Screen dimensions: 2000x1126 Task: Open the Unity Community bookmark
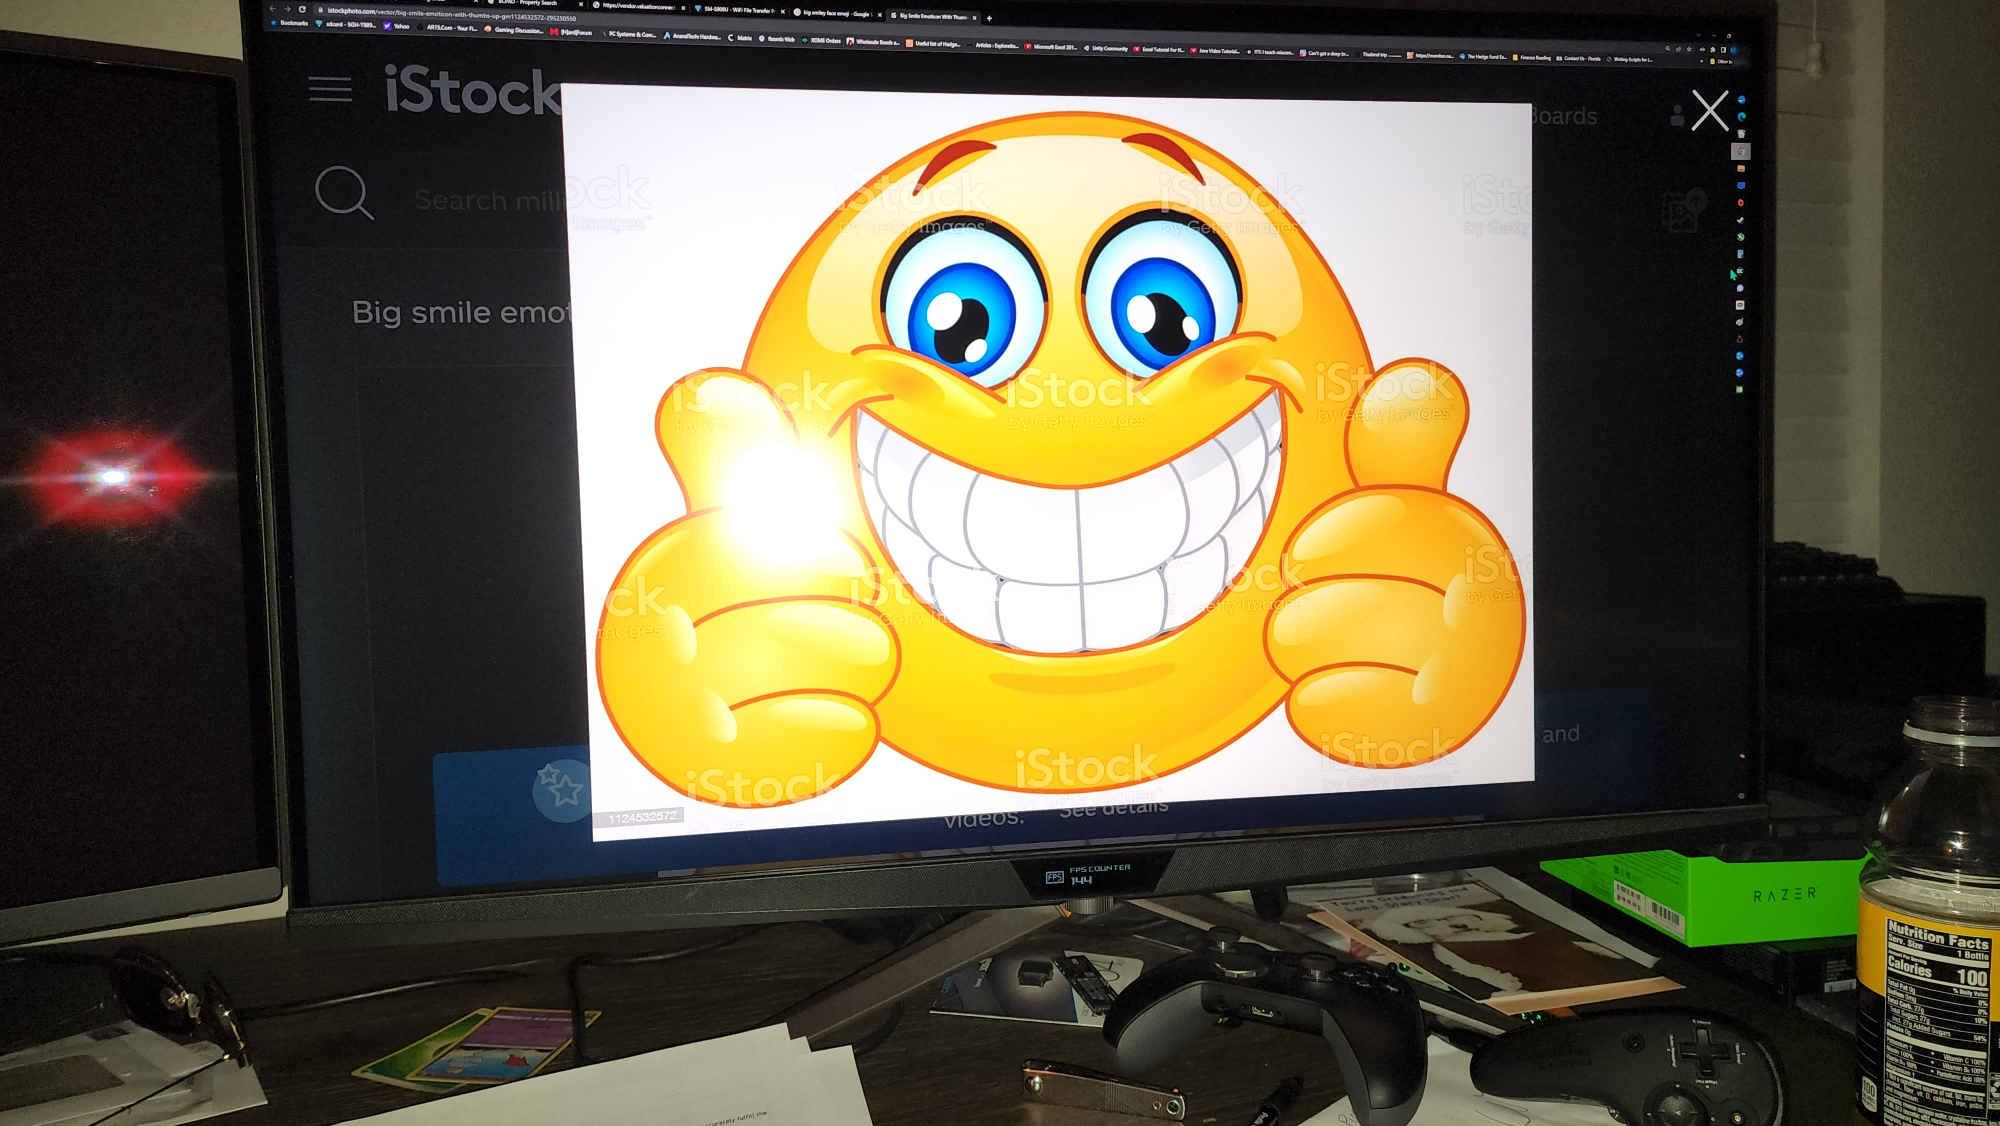(x=1106, y=48)
